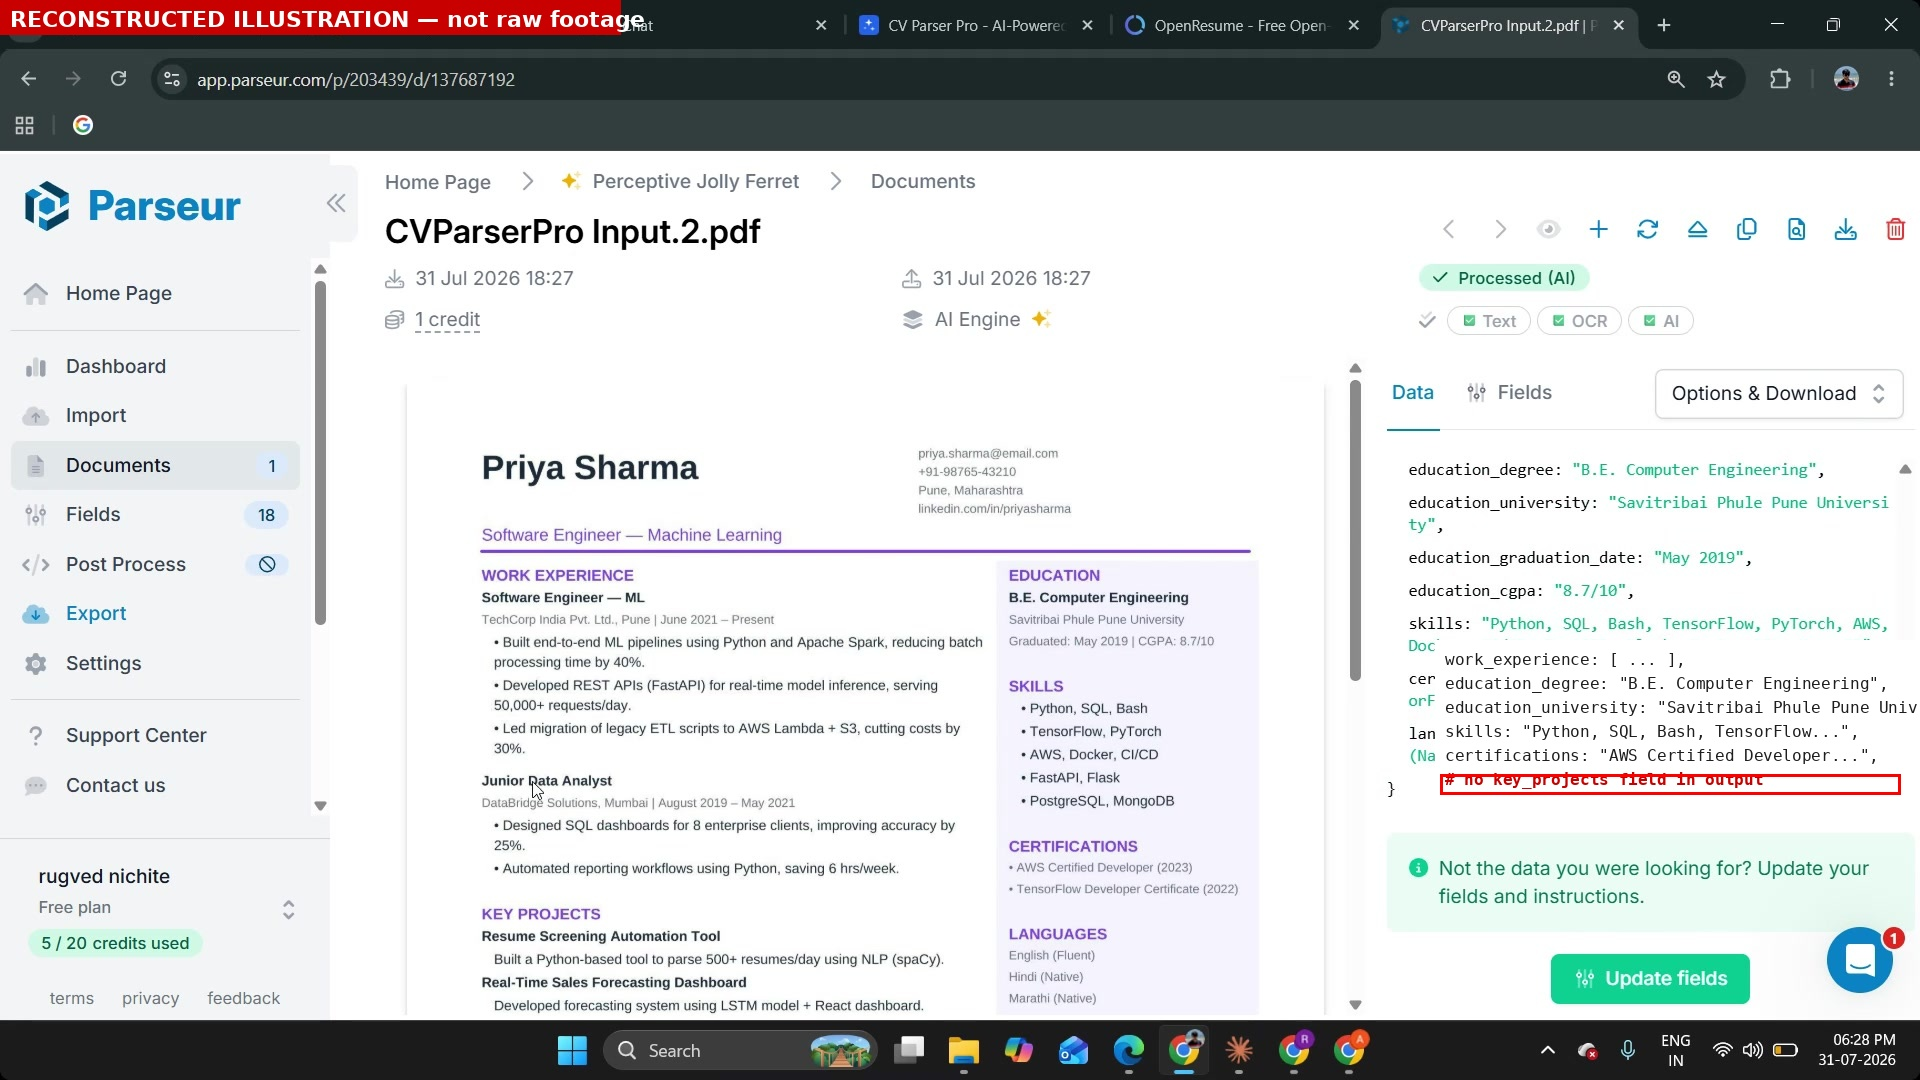Open Post Process in the sidebar
1920x1080 pixels.
pyautogui.click(x=155, y=564)
